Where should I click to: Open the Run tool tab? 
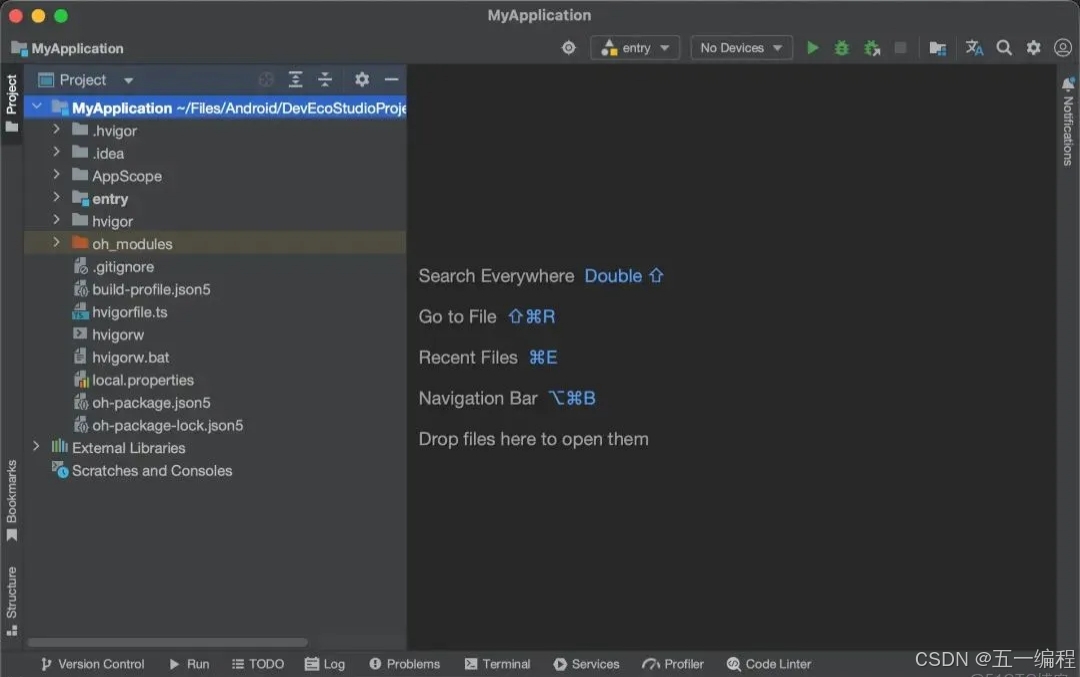pos(189,664)
